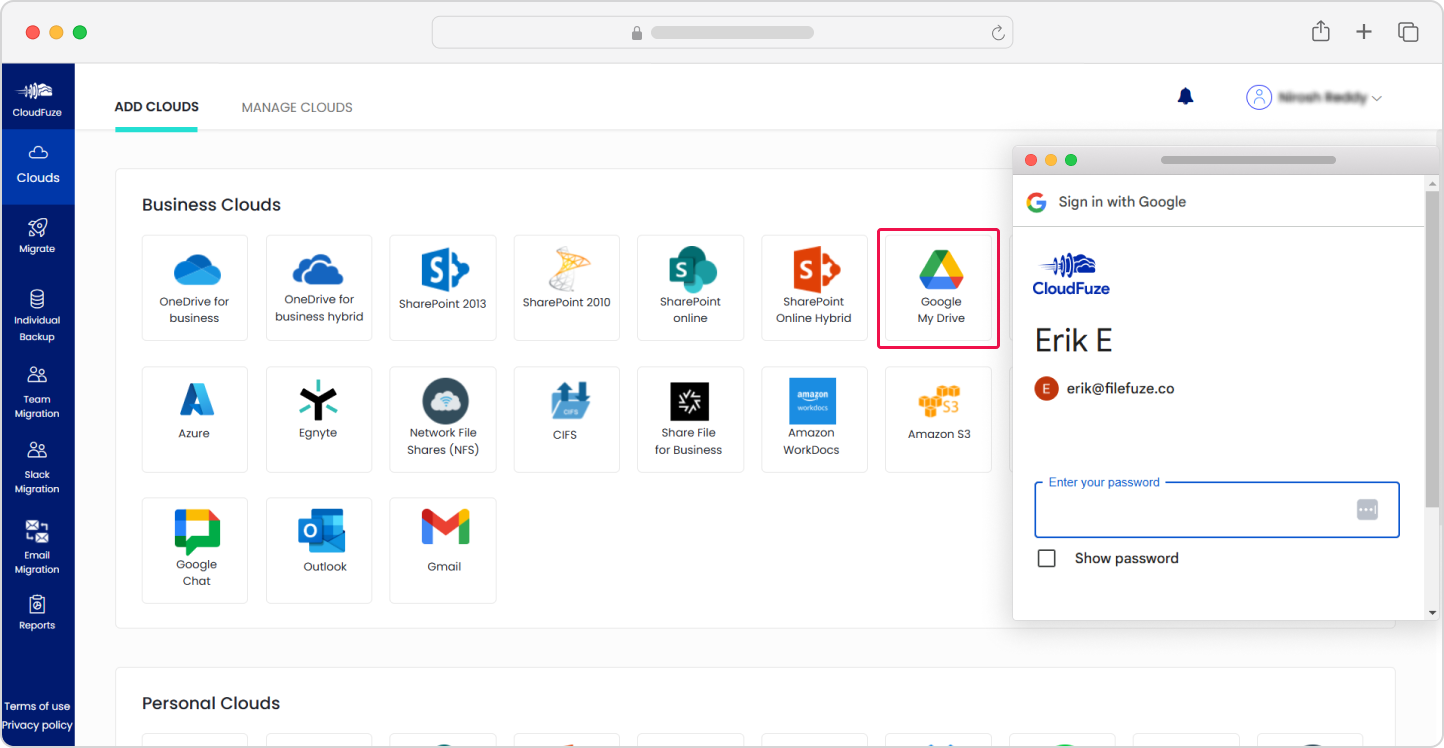This screenshot has height=748, width=1444.
Task: Add Amazon S3 cloud
Action: (939, 419)
